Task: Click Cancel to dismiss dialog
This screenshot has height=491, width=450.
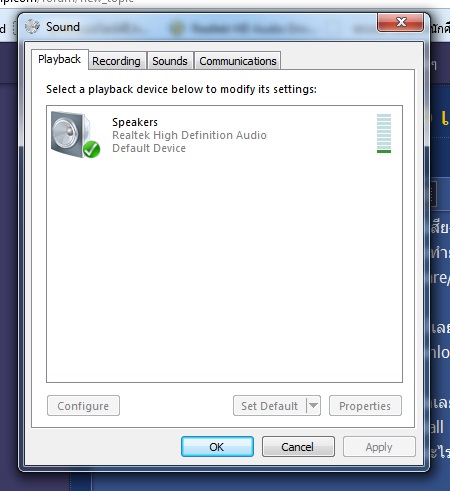Action: pyautogui.click(x=298, y=447)
